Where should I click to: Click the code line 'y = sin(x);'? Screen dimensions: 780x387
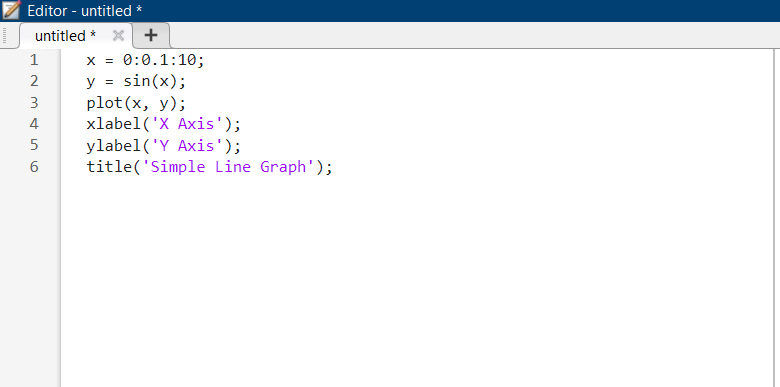coord(136,82)
